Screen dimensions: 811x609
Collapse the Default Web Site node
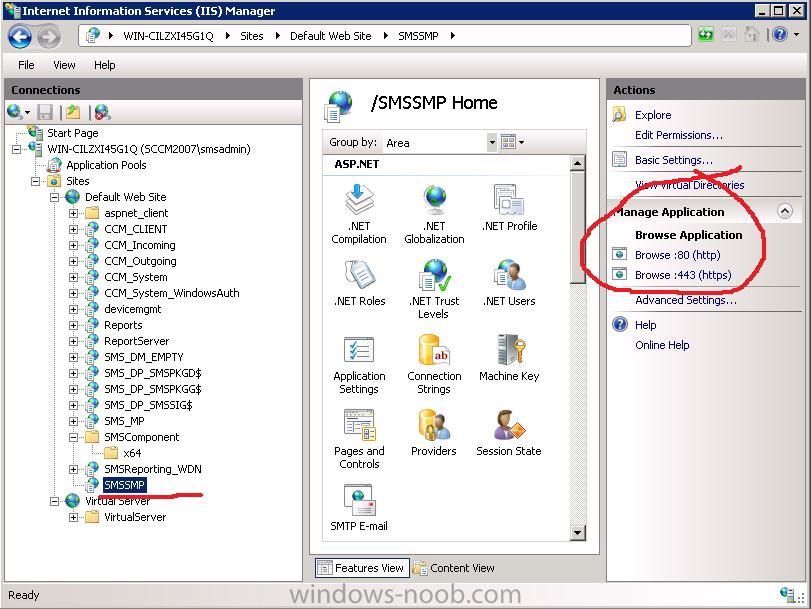pos(54,197)
